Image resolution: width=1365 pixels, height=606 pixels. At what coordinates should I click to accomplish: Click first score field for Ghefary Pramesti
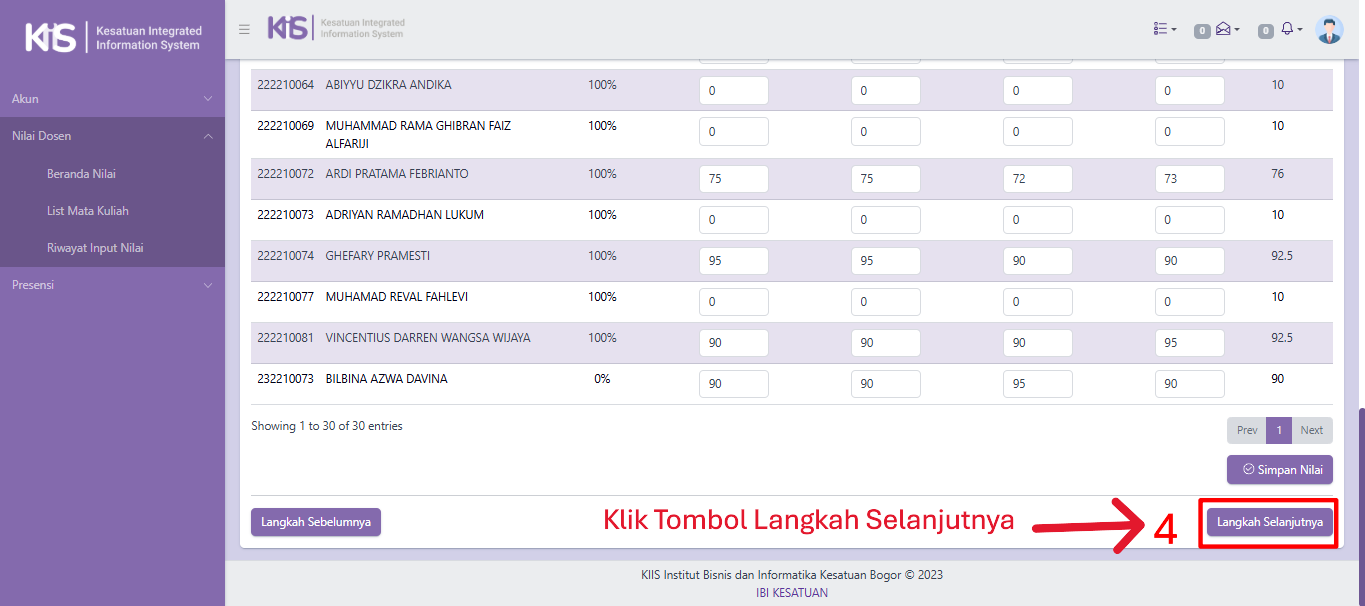pos(733,261)
